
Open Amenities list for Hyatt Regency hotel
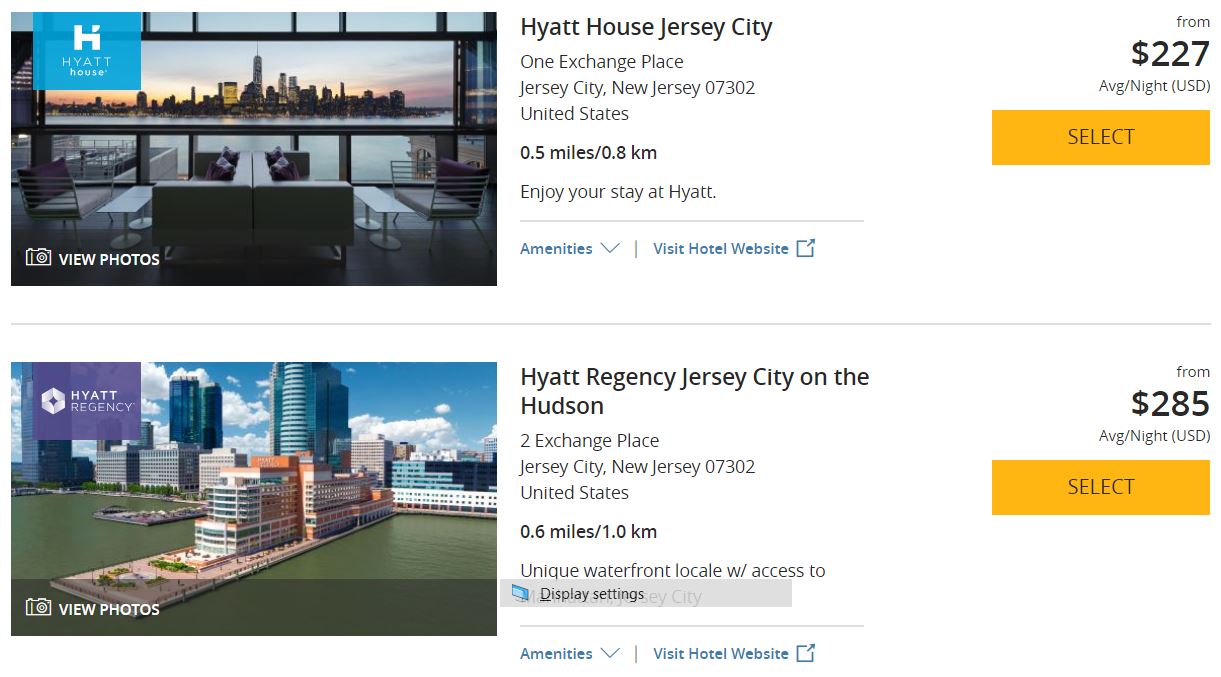[570, 654]
